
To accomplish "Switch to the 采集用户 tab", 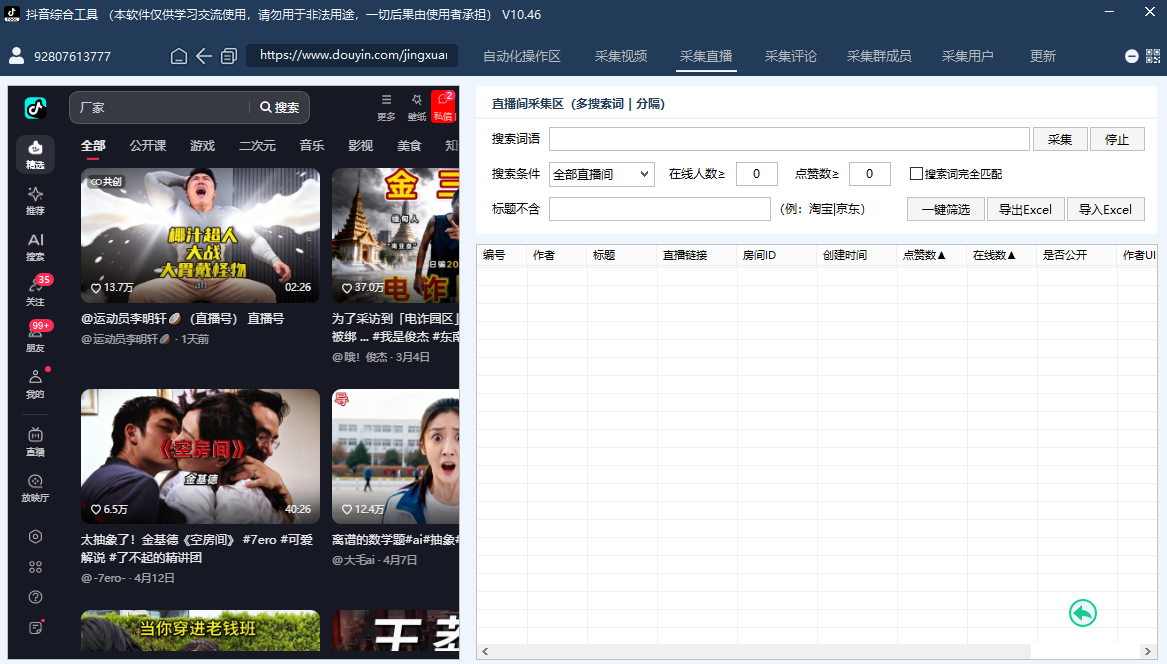I will [x=968, y=57].
